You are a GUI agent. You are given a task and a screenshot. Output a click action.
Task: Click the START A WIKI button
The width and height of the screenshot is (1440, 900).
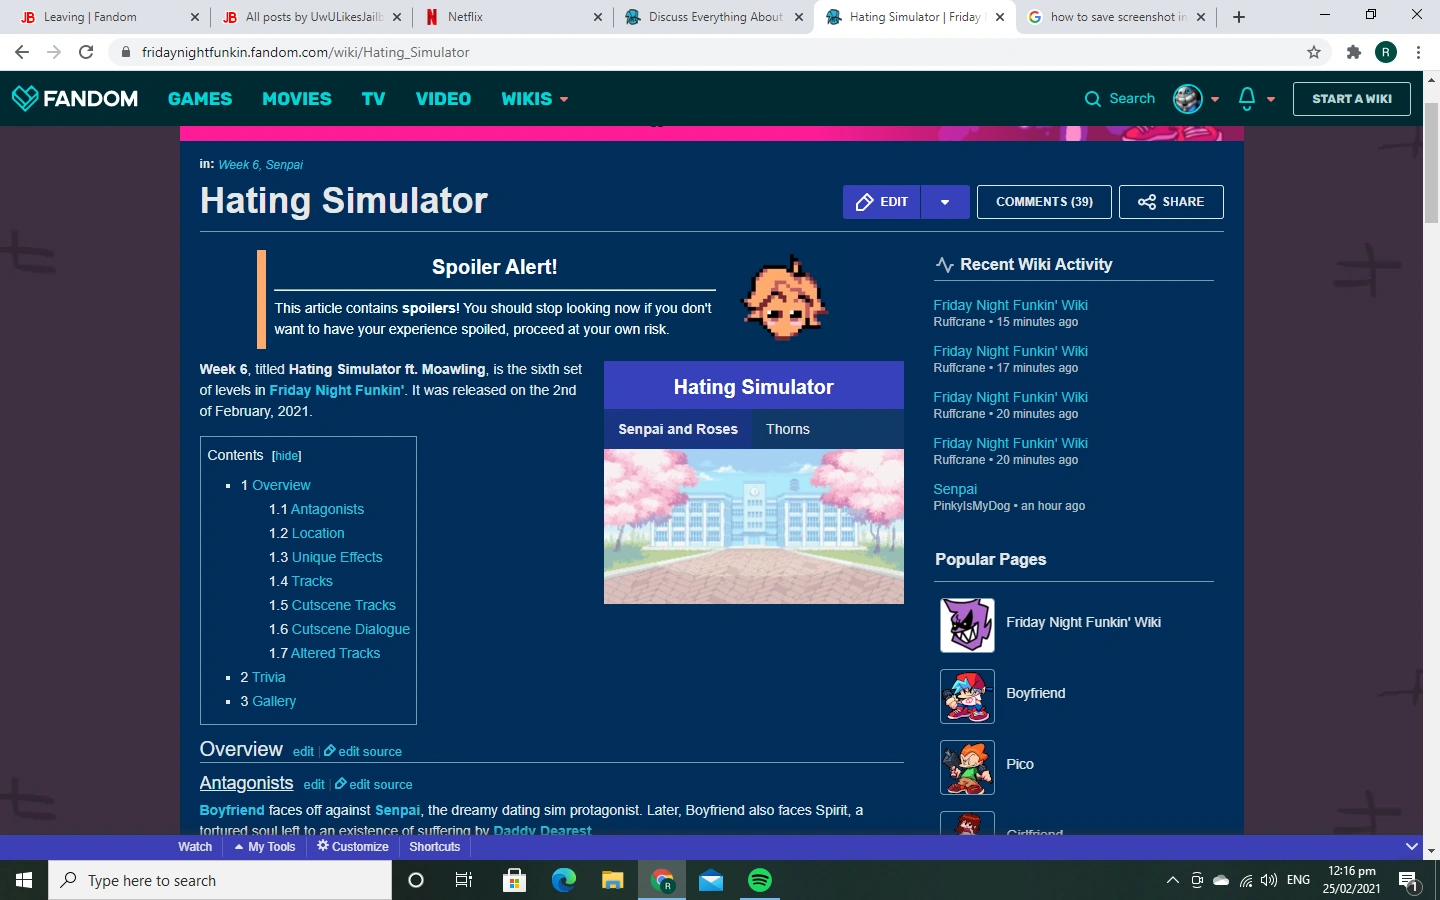click(x=1351, y=98)
